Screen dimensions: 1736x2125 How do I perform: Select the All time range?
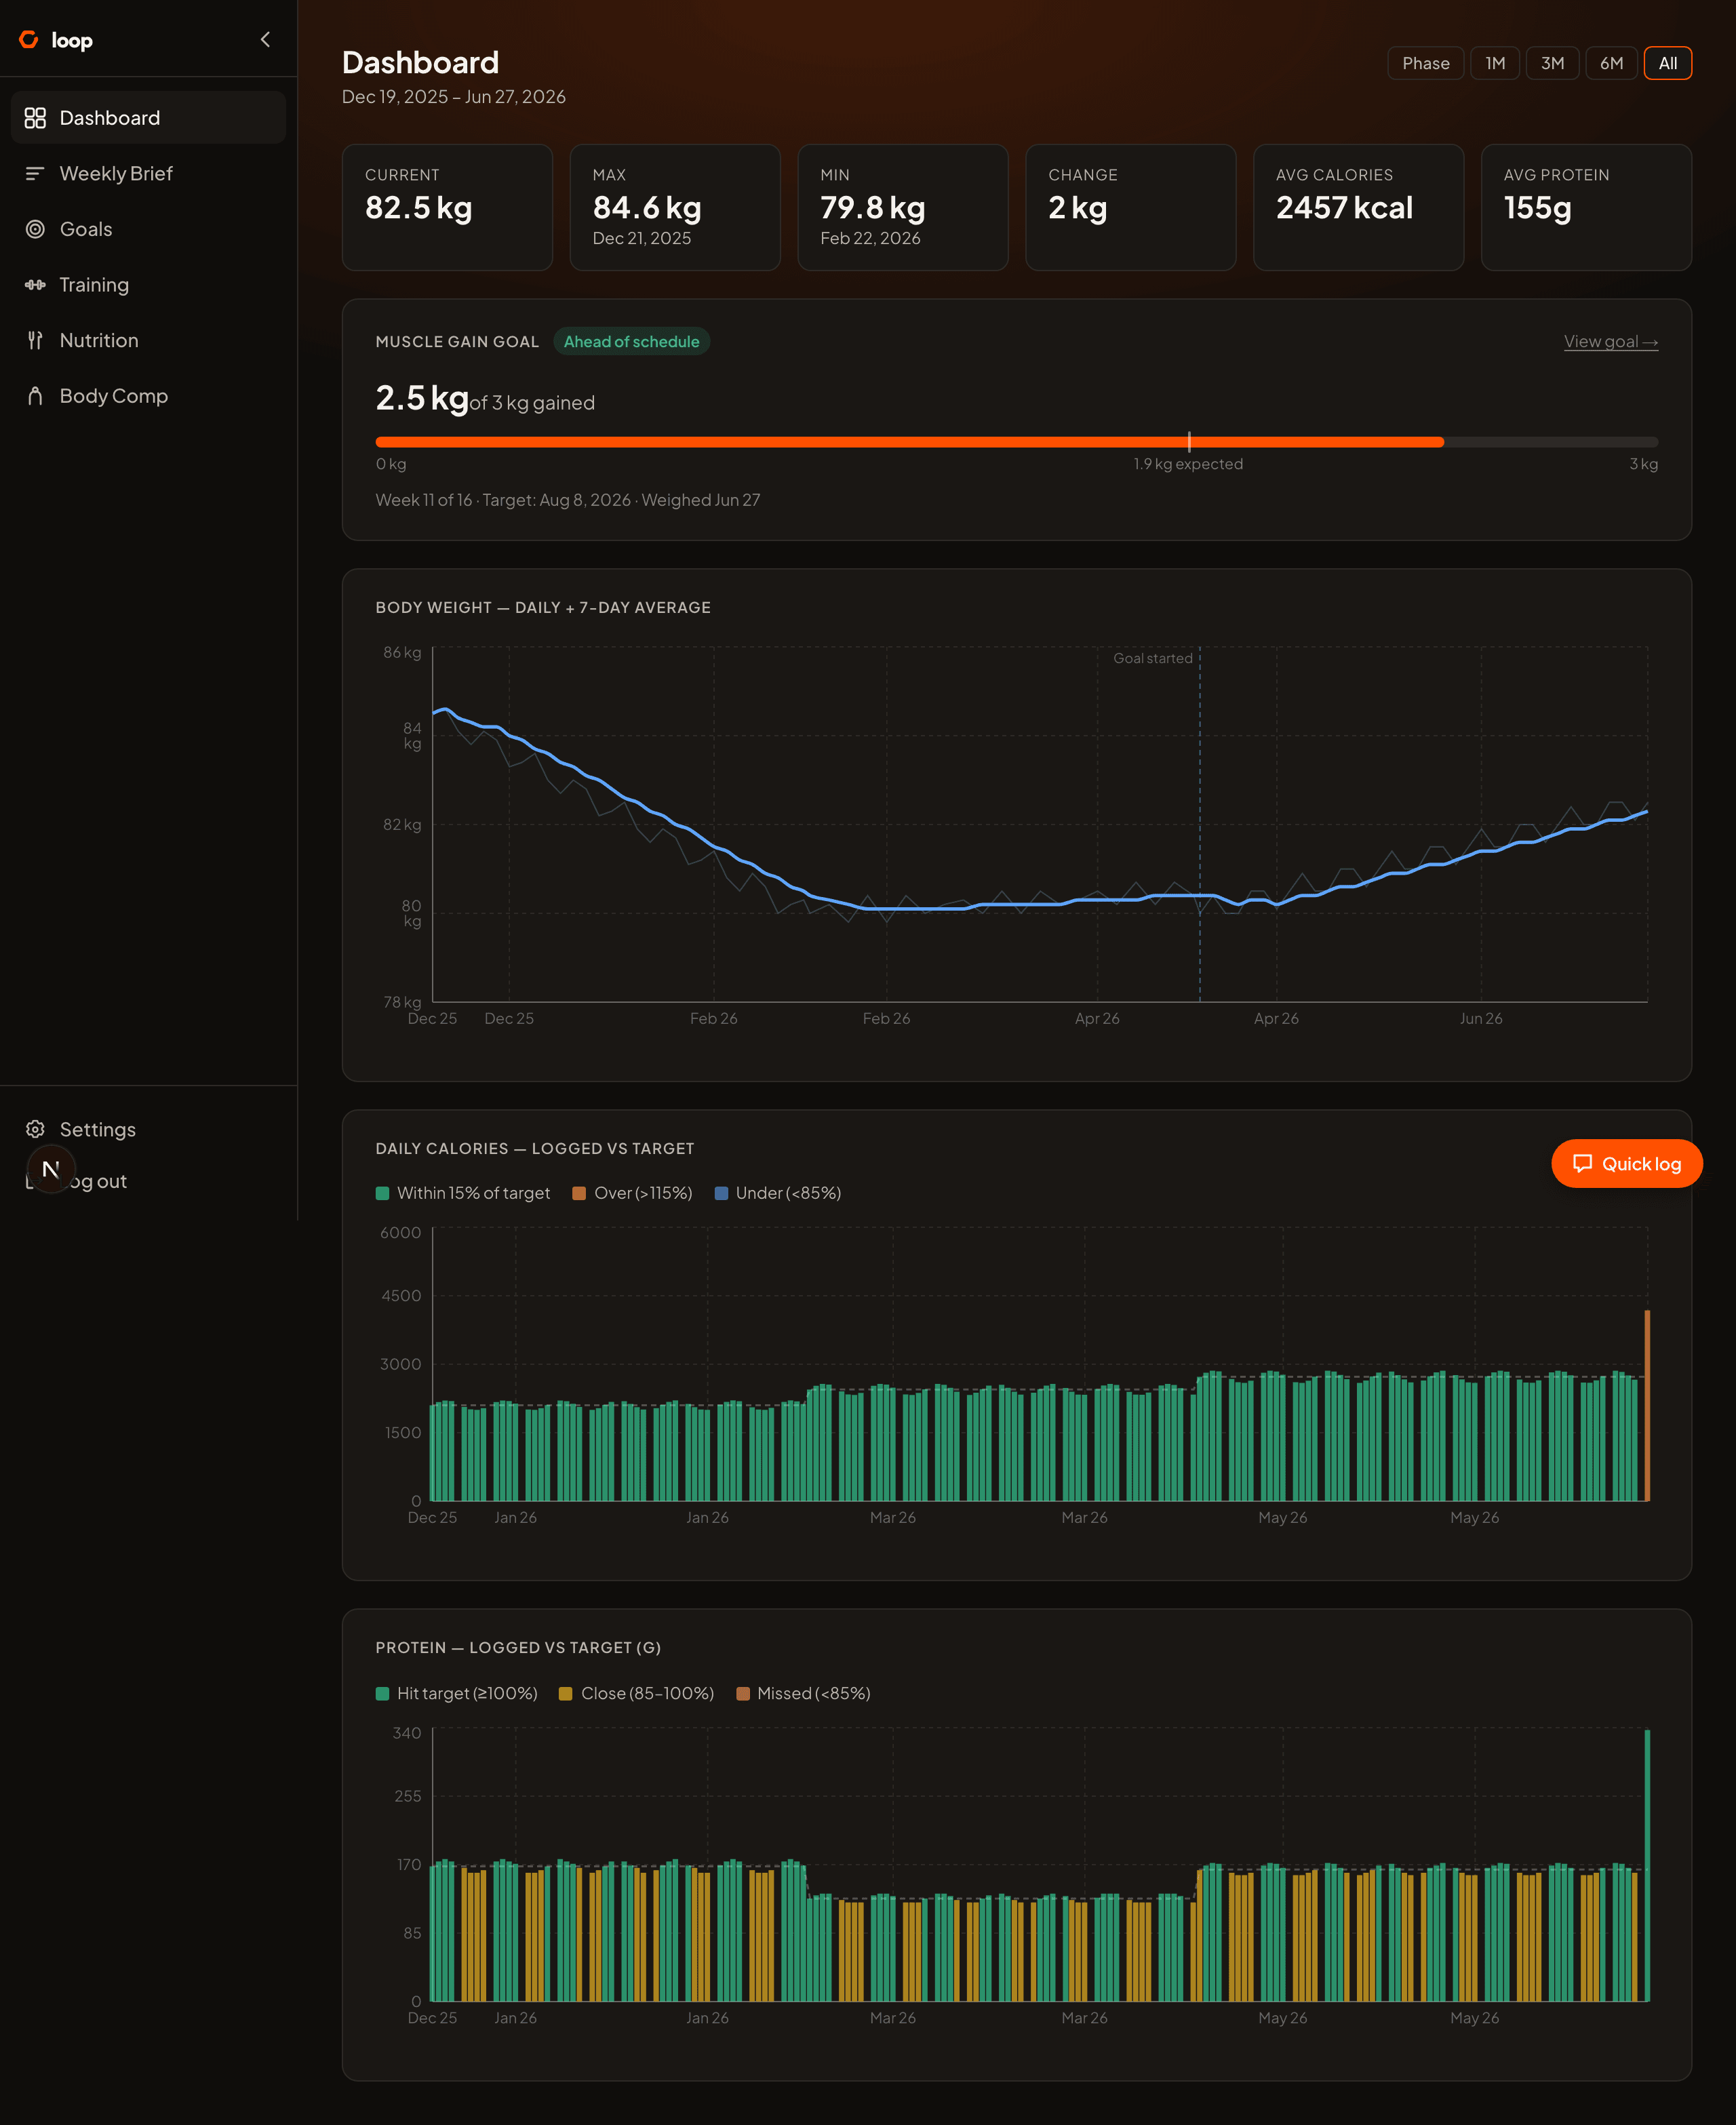coord(1667,63)
